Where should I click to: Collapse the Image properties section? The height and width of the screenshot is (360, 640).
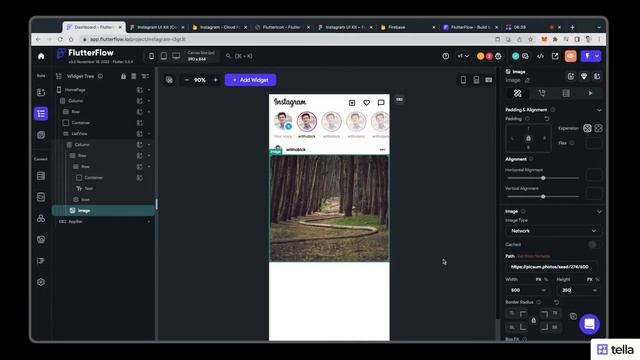click(x=599, y=212)
